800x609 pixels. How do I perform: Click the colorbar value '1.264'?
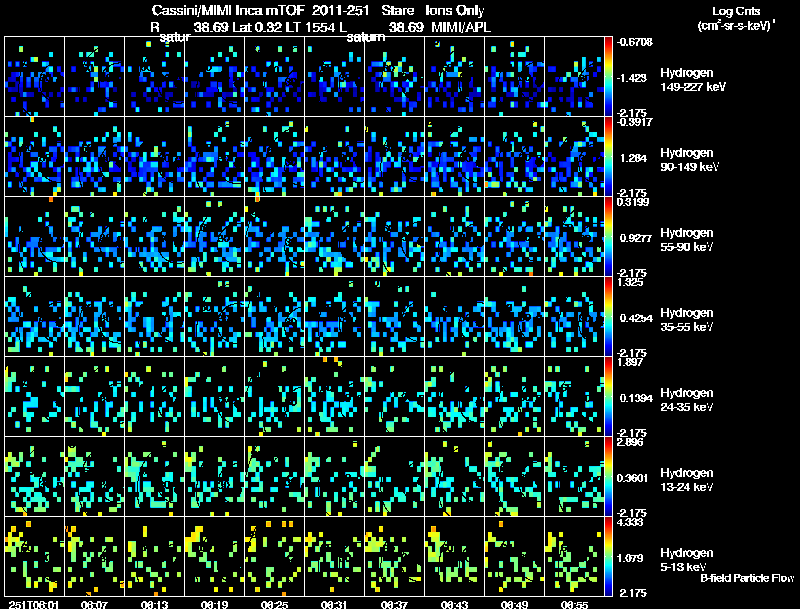(x=633, y=158)
